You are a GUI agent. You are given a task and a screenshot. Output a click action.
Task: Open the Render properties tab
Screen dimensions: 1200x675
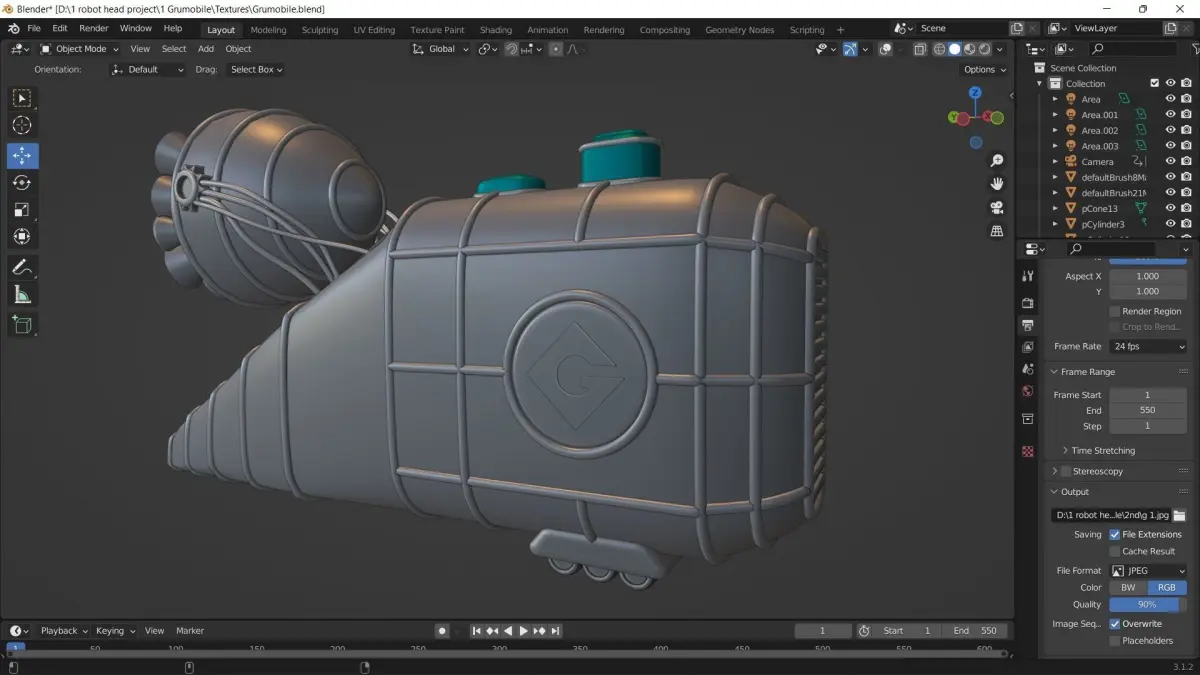[x=1027, y=303]
